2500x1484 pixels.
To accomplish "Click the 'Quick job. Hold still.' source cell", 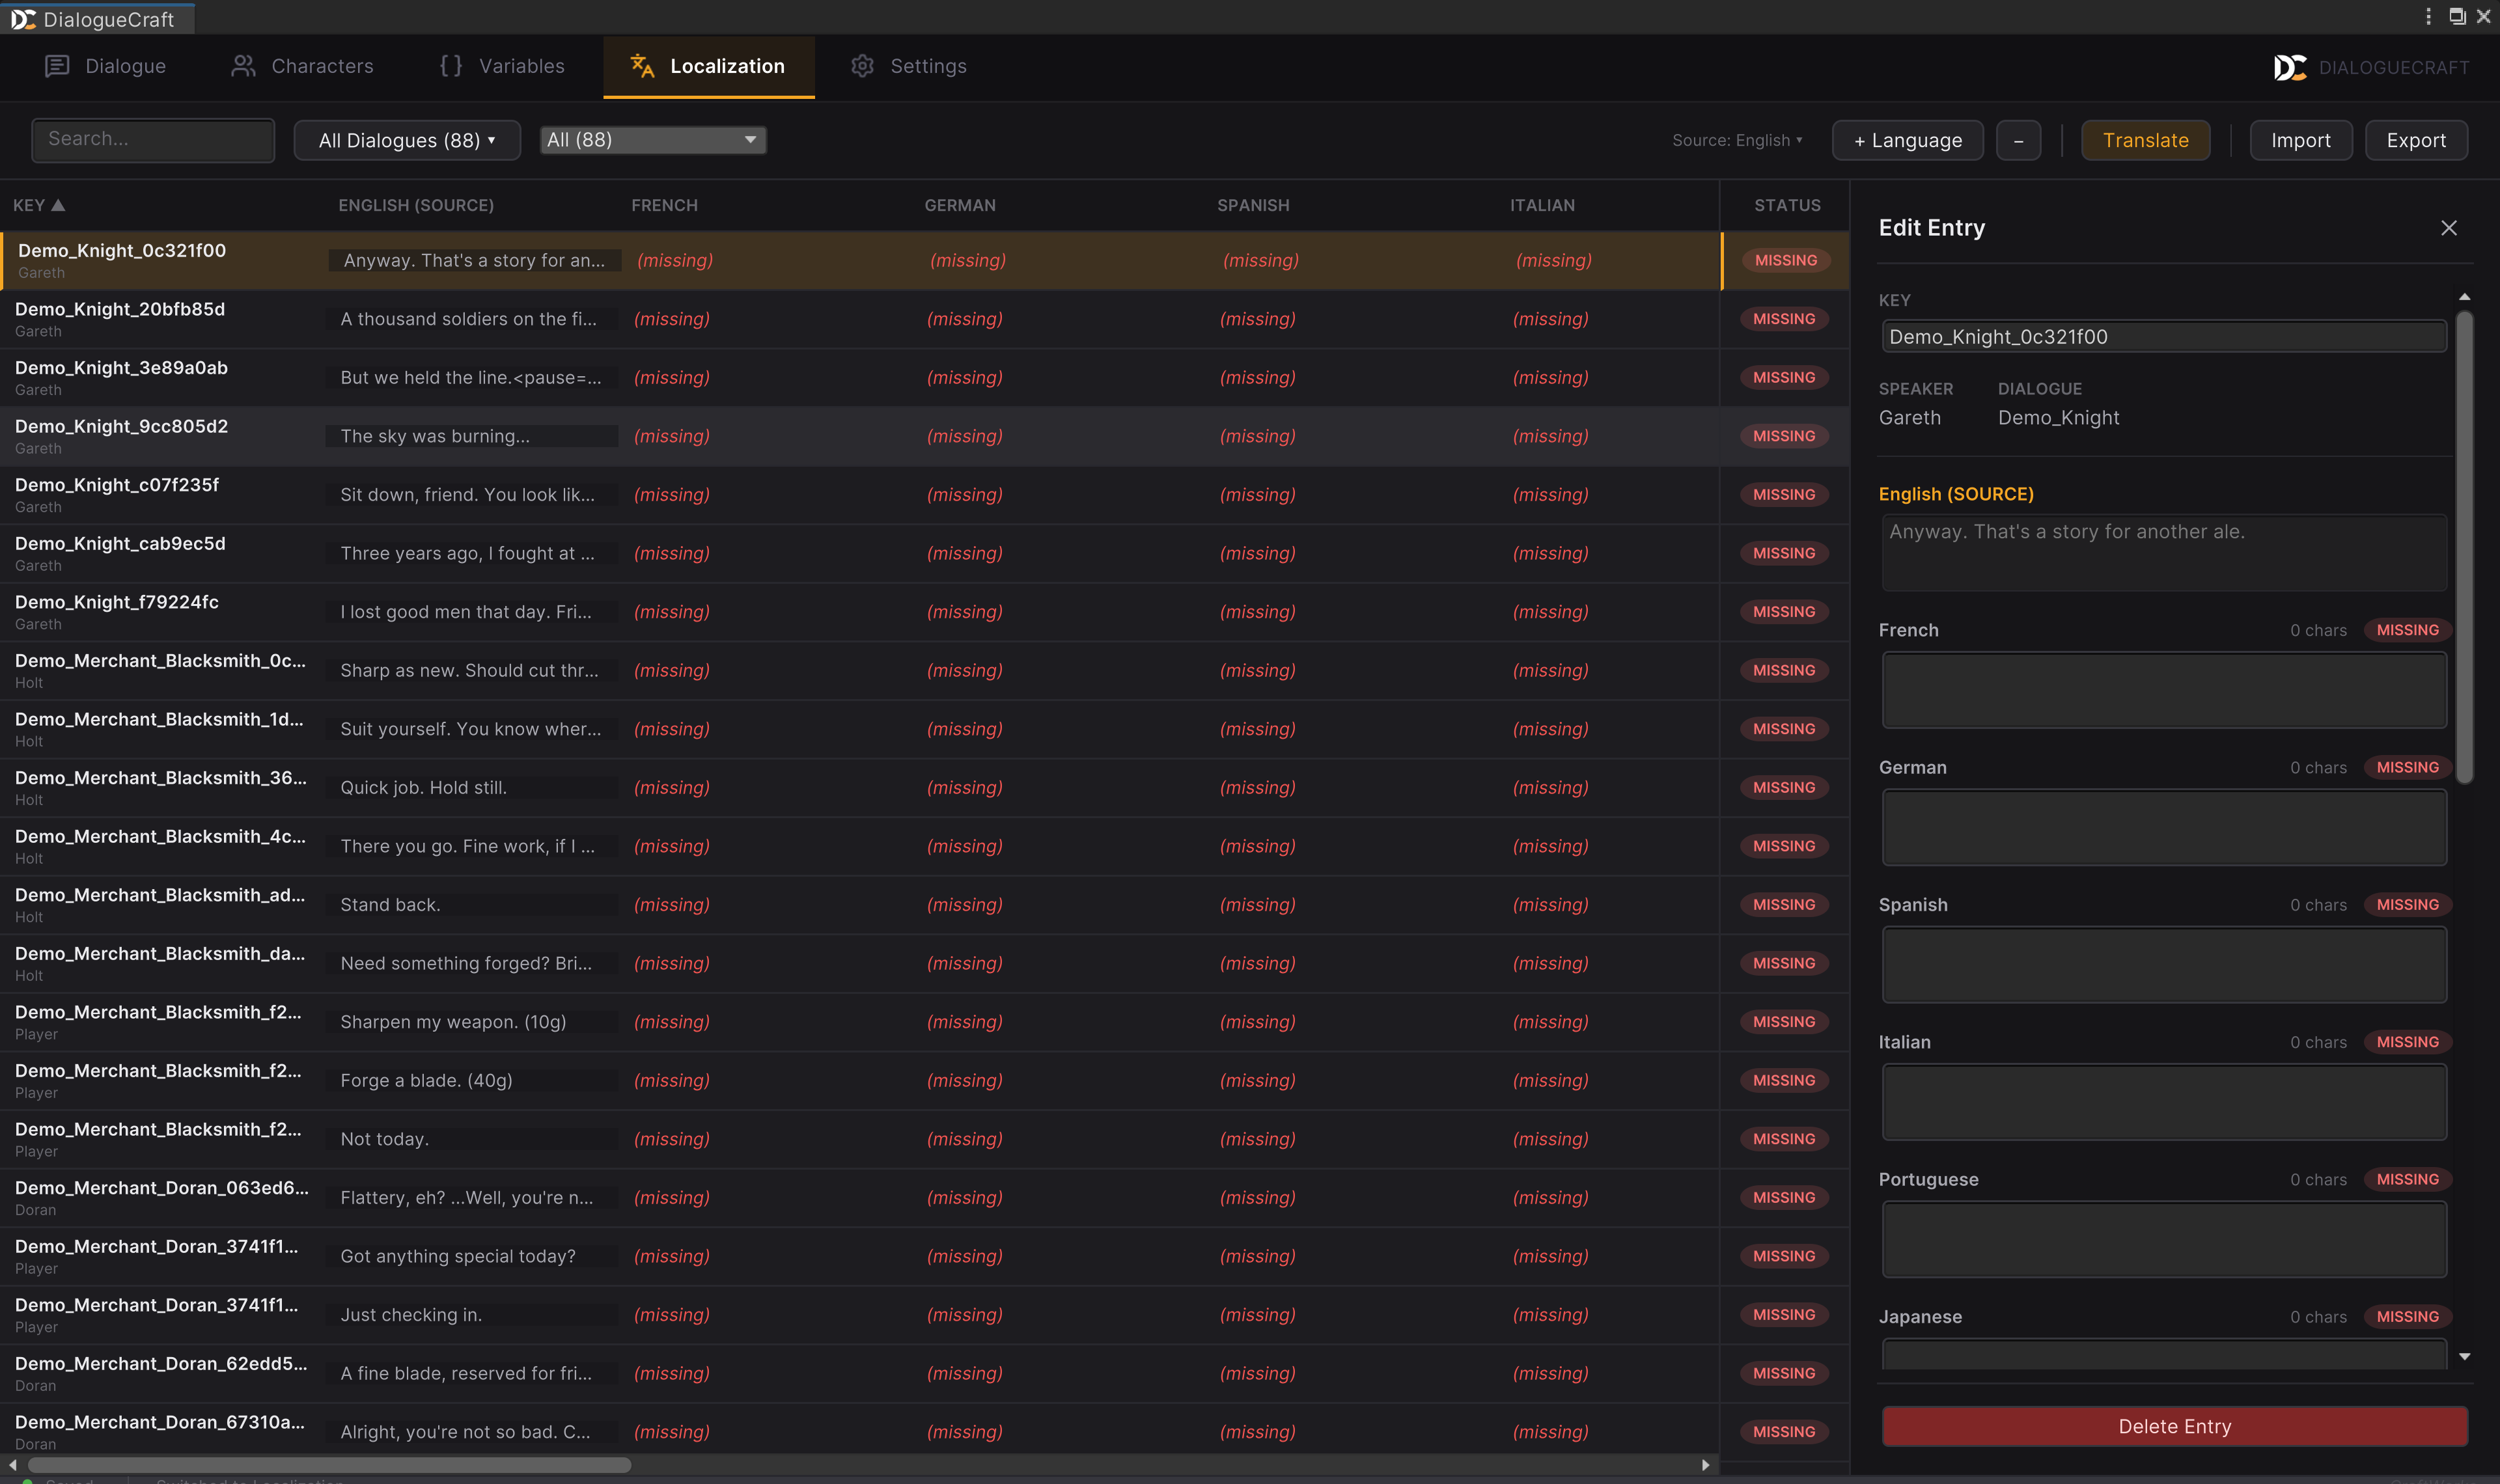I will click(471, 788).
